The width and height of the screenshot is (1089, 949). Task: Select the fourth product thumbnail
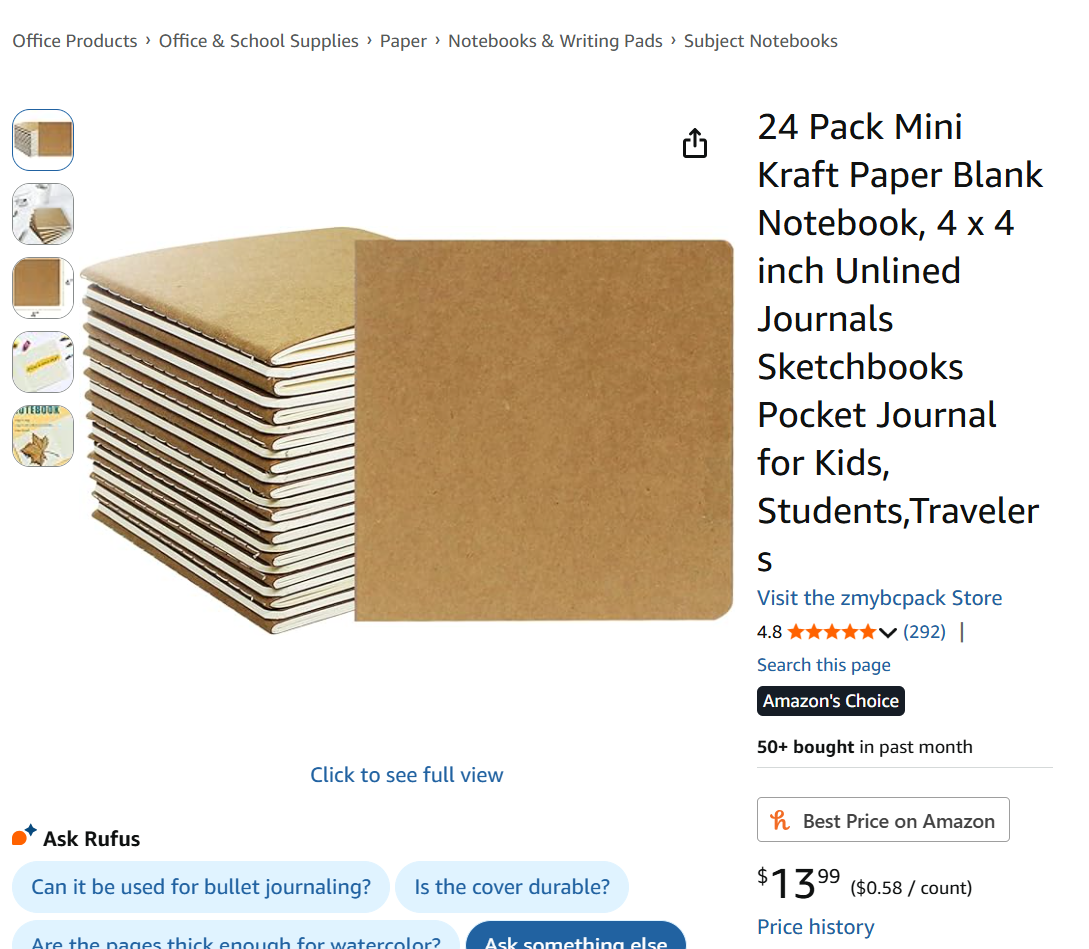pyautogui.click(x=43, y=362)
